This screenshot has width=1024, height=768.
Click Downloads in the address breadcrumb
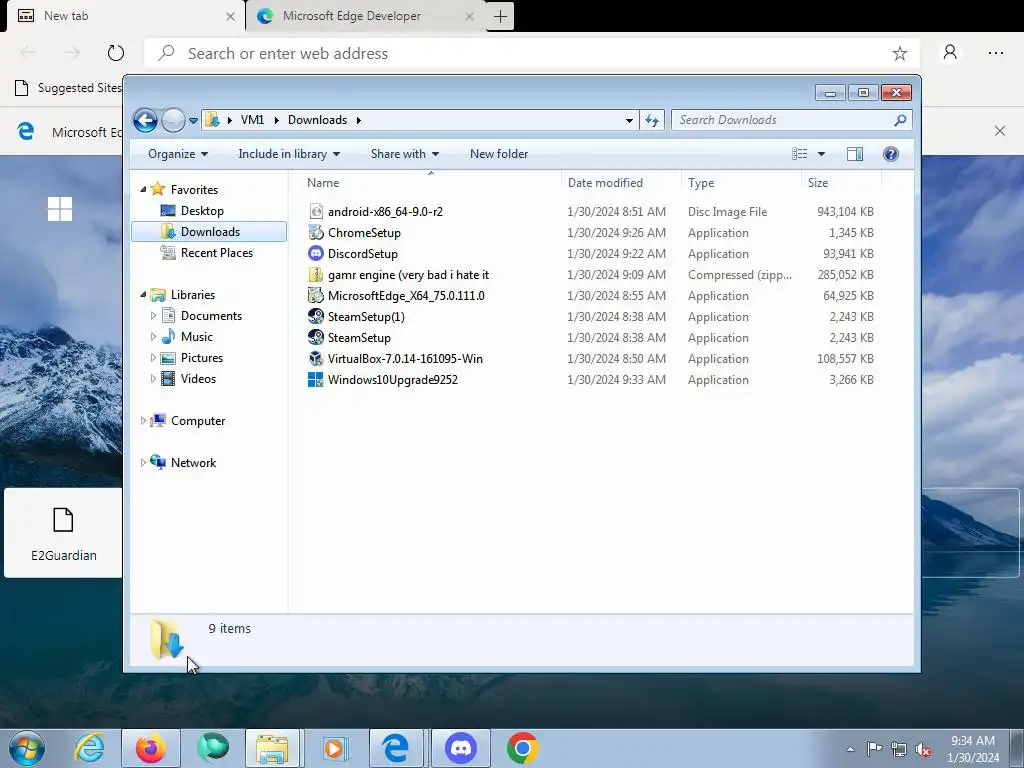pos(317,120)
